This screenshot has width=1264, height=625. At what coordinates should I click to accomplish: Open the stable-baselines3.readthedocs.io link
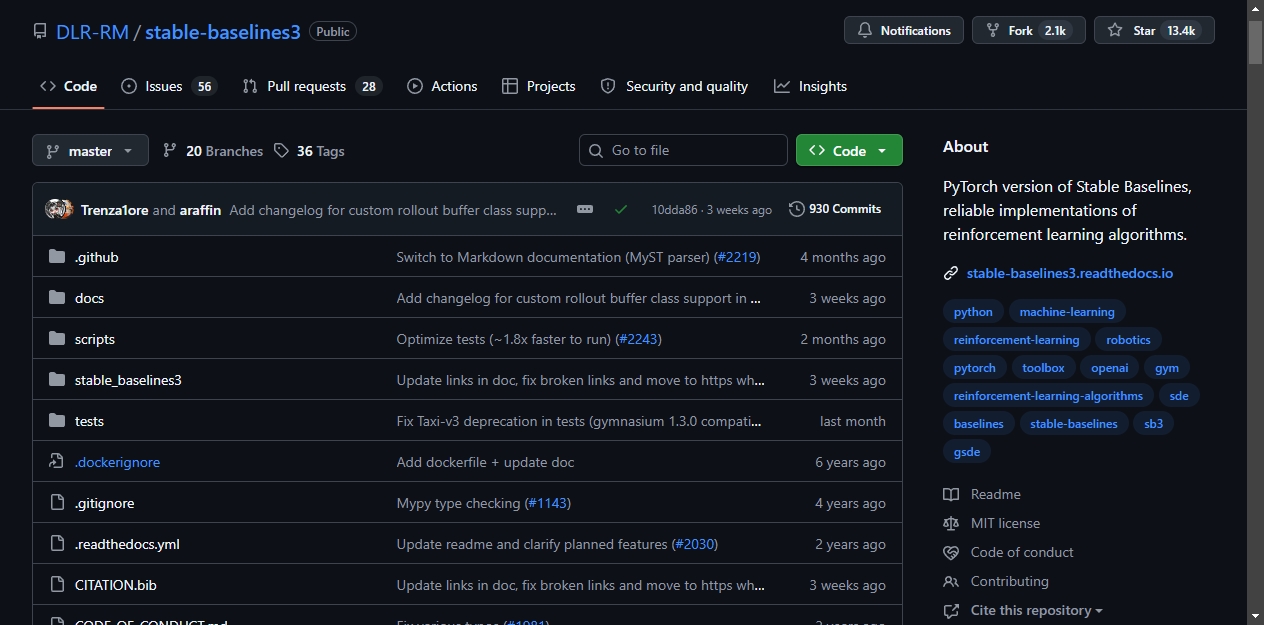[x=1070, y=273]
